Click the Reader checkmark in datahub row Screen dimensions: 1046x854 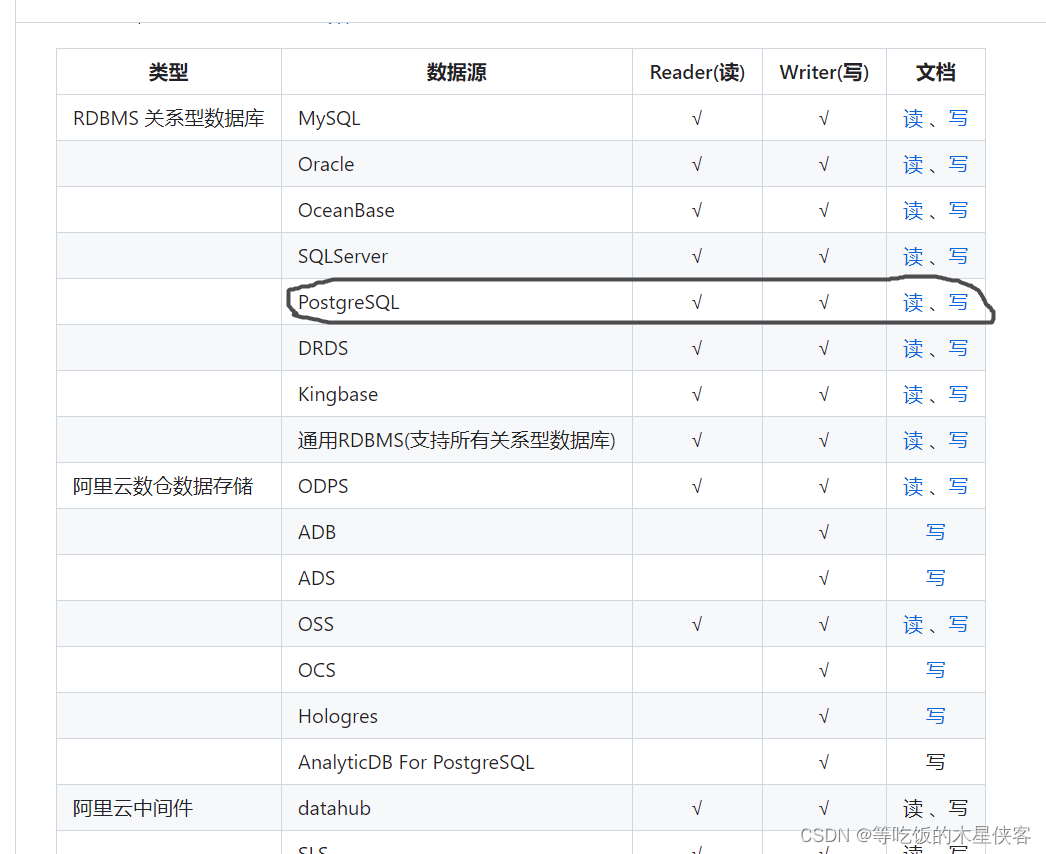(x=697, y=809)
